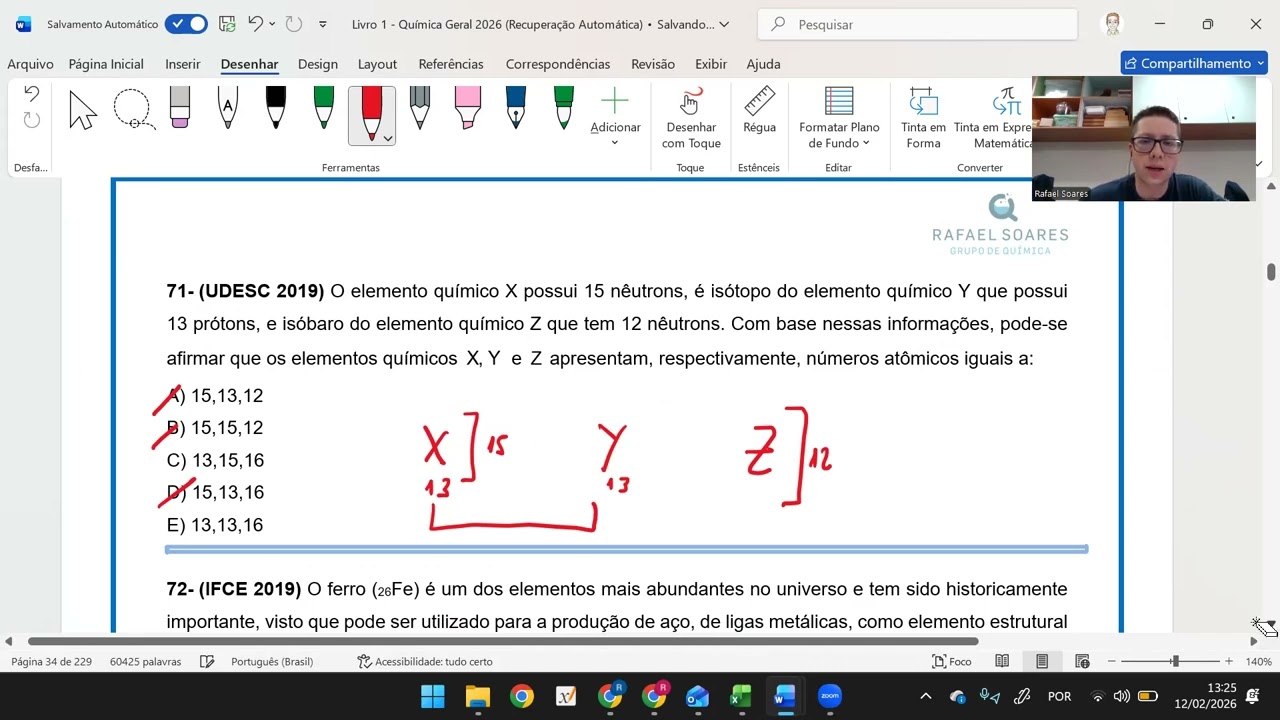Select the green pen next to Adicionar
The width and height of the screenshot is (1280, 720).
click(x=564, y=108)
